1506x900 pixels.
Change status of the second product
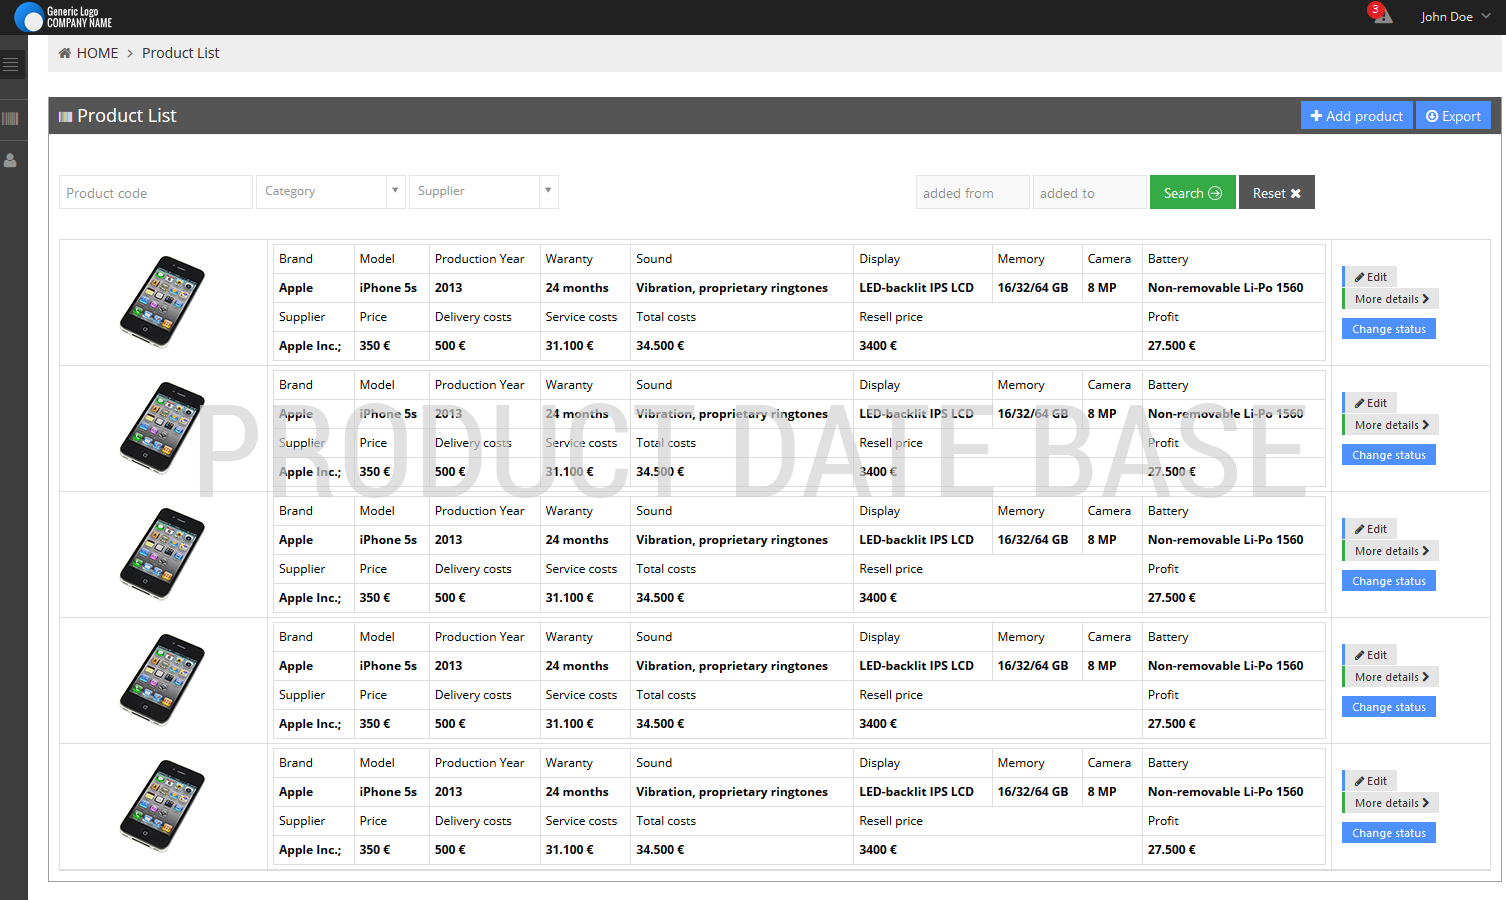(x=1389, y=455)
